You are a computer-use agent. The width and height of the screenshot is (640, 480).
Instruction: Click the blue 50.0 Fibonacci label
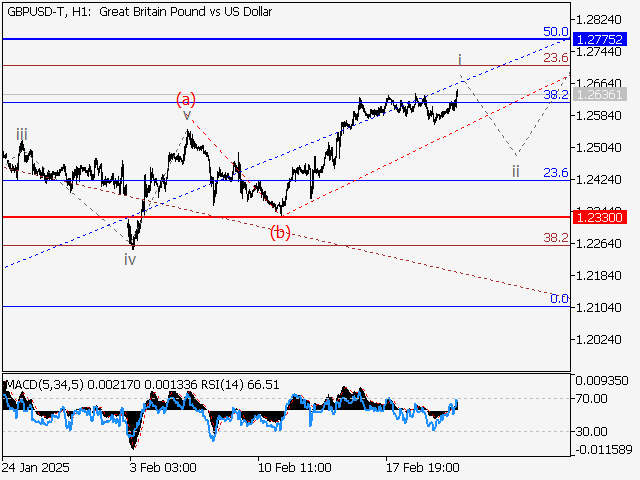click(556, 31)
